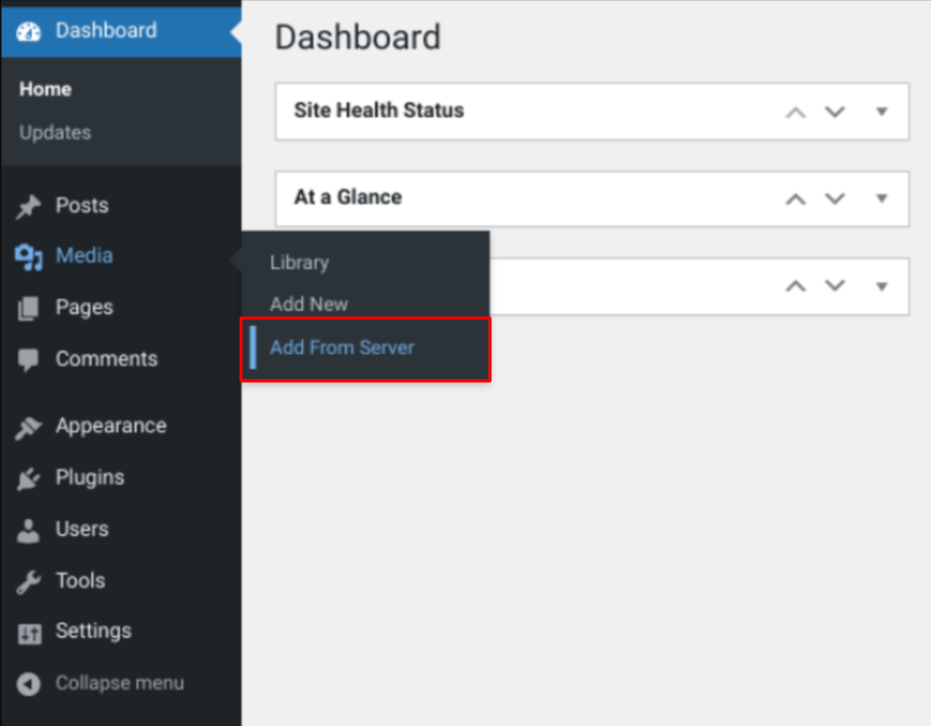Click the Settings sliders icon
The width and height of the screenshot is (931, 726).
[x=29, y=632]
